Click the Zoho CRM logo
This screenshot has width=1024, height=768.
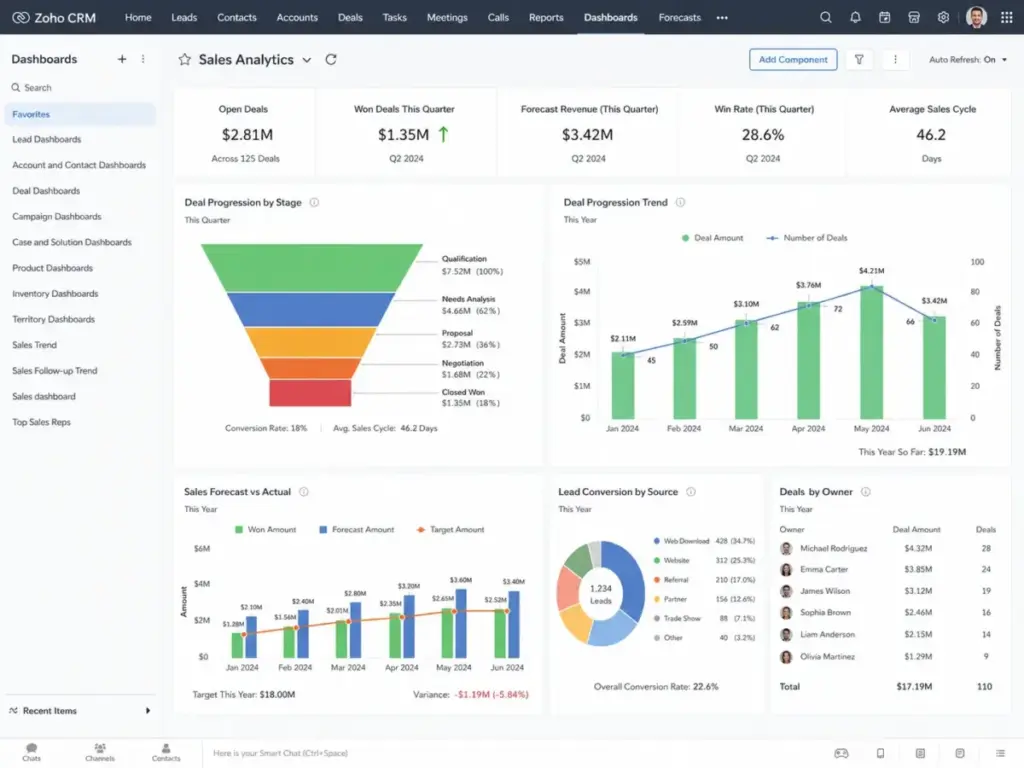tap(54, 18)
